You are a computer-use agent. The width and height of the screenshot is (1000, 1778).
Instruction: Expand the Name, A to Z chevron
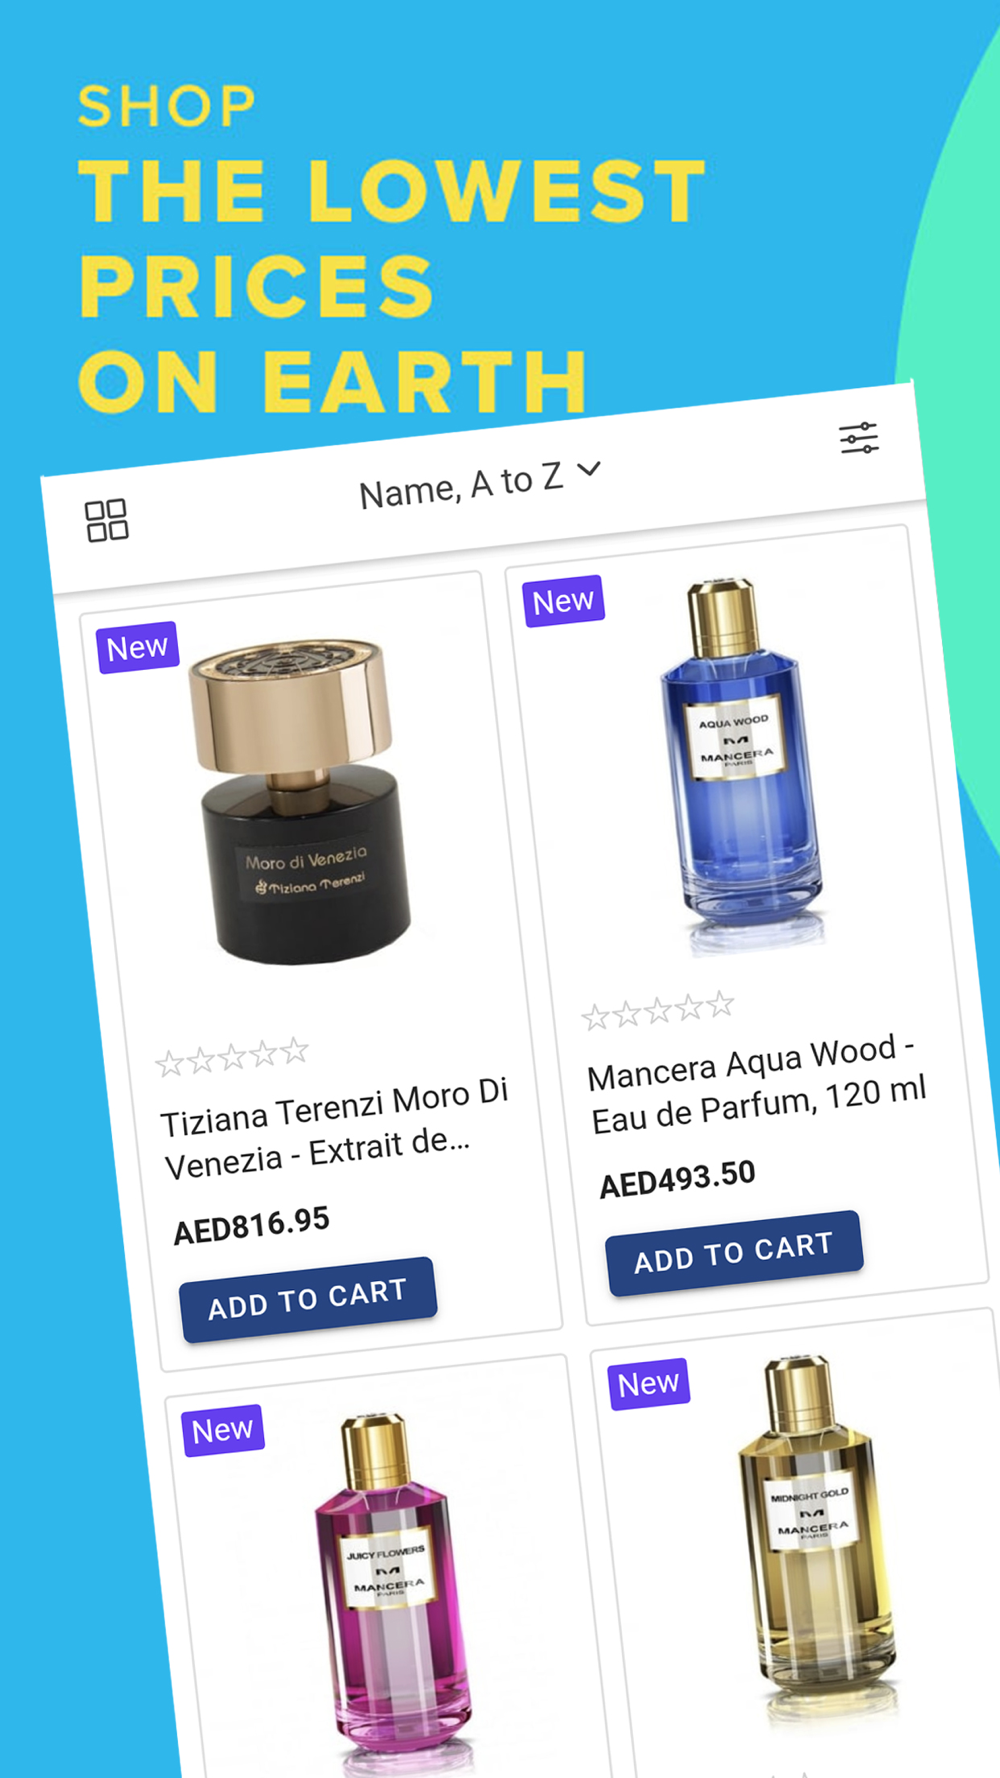589,468
